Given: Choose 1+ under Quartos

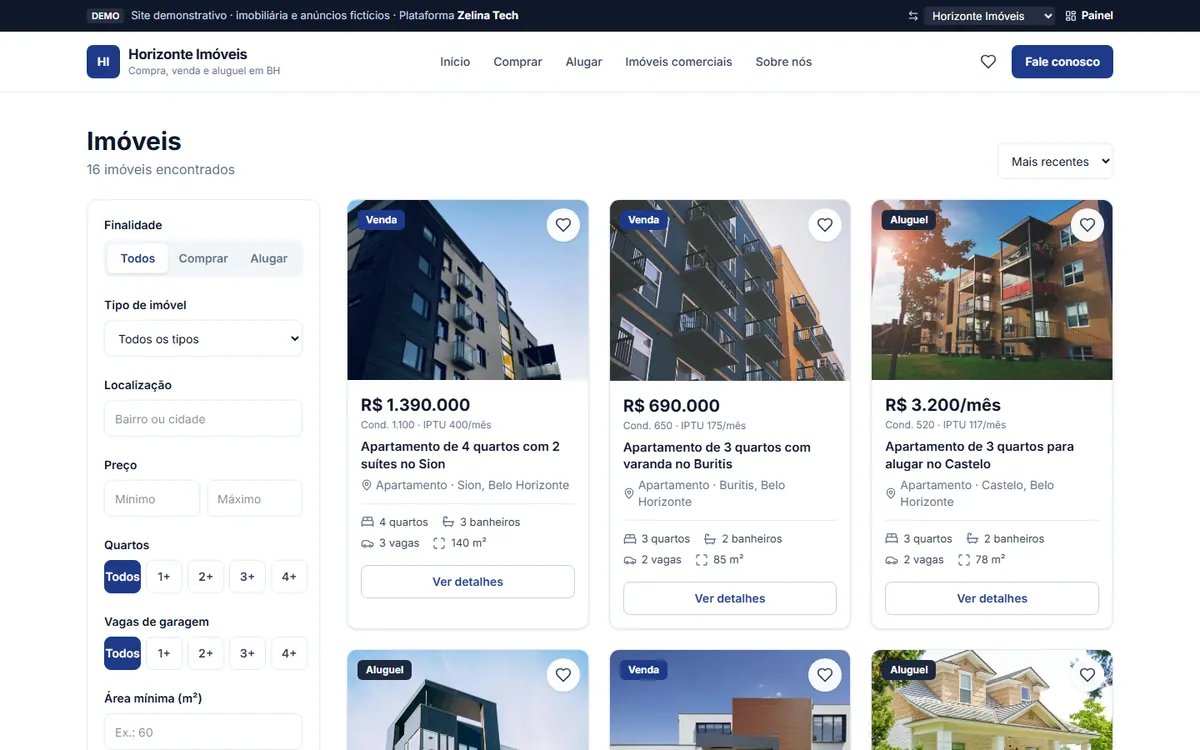Looking at the screenshot, I should [x=164, y=577].
